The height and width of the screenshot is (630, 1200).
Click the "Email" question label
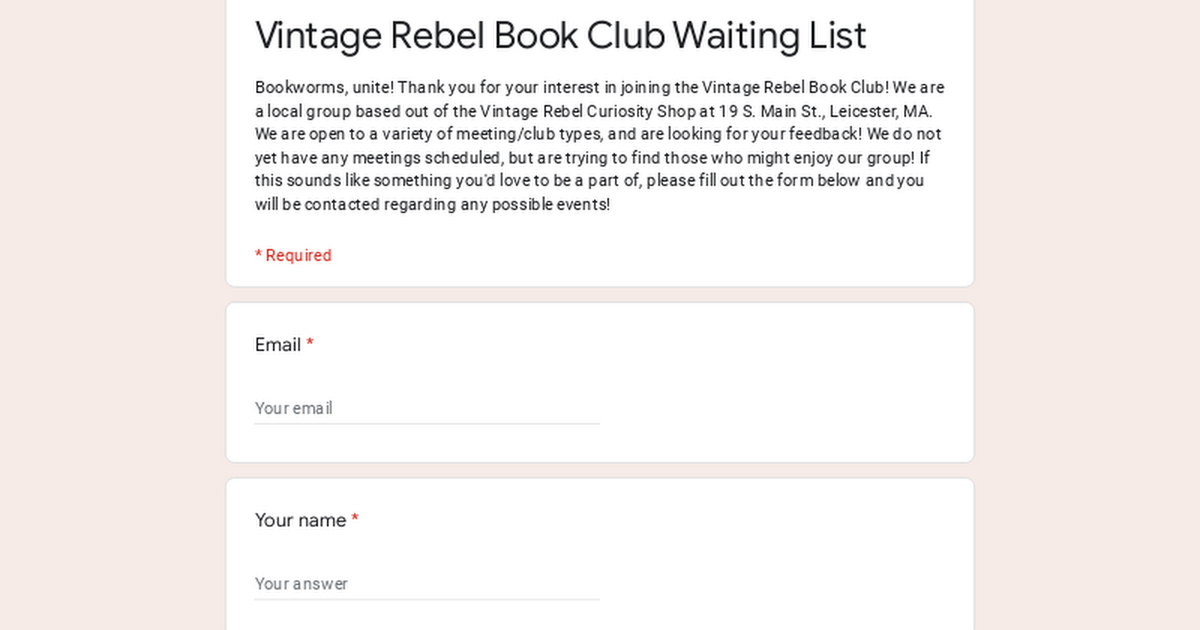click(278, 344)
